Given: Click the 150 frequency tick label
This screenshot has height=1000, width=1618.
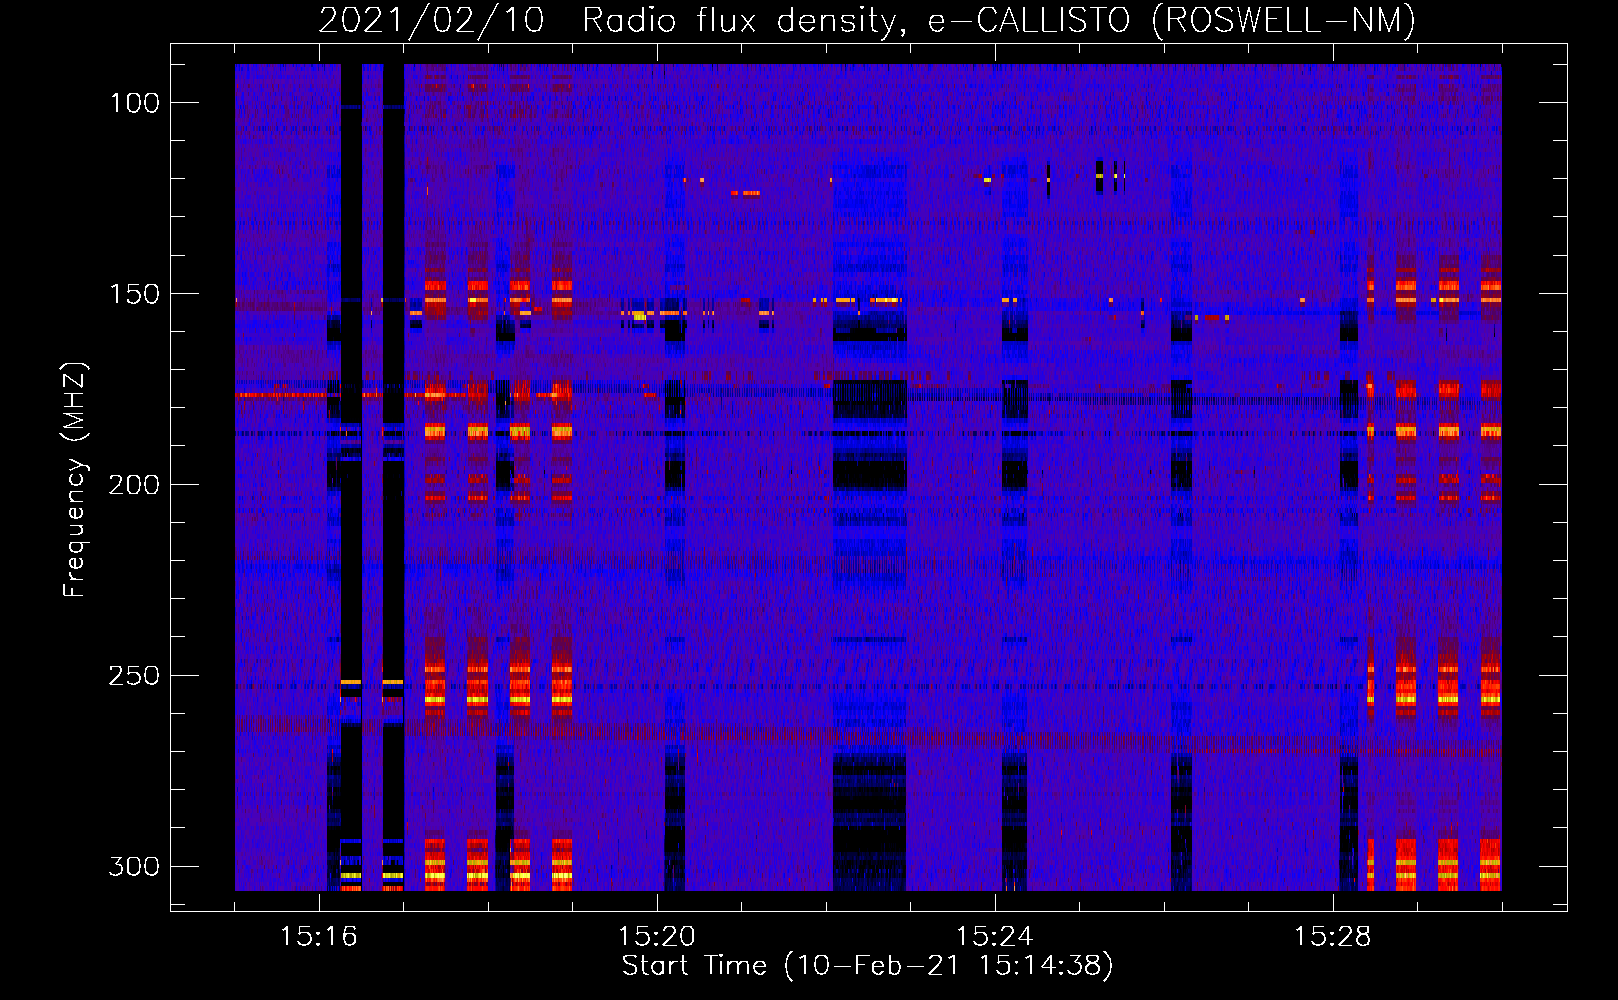Looking at the screenshot, I should (x=135, y=294).
